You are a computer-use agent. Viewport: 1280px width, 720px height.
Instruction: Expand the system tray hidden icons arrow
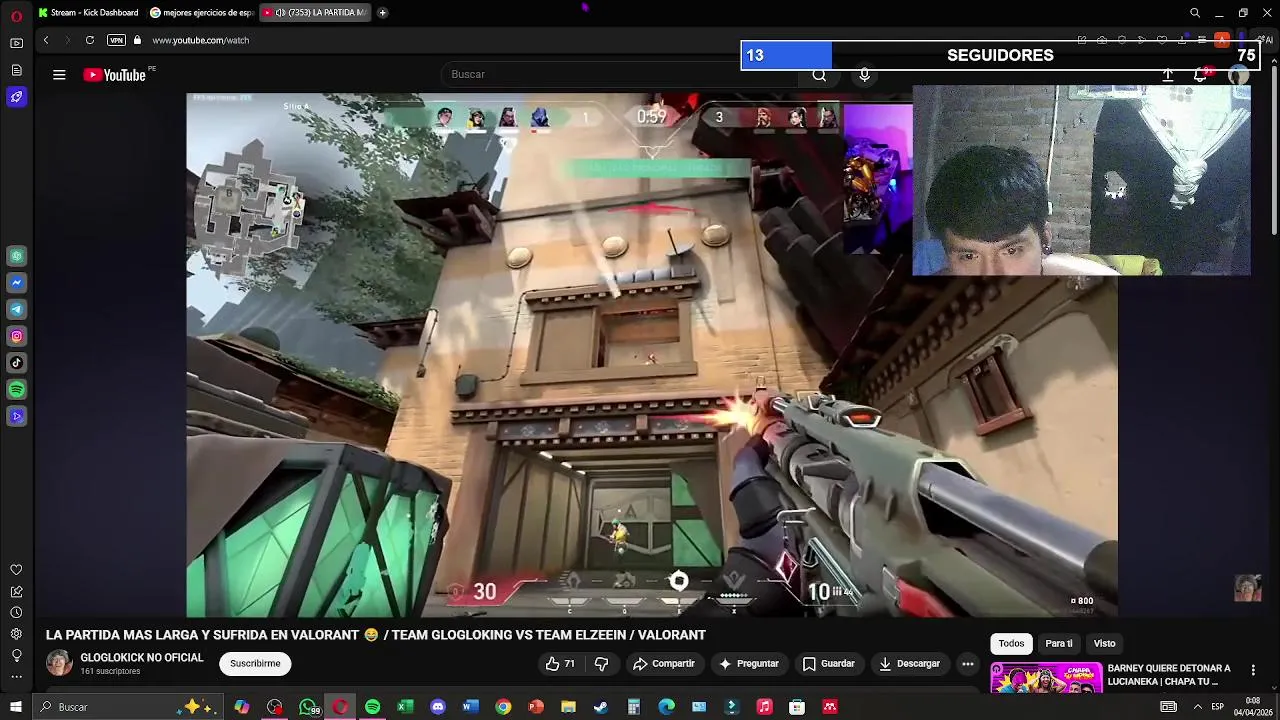click(x=1197, y=707)
